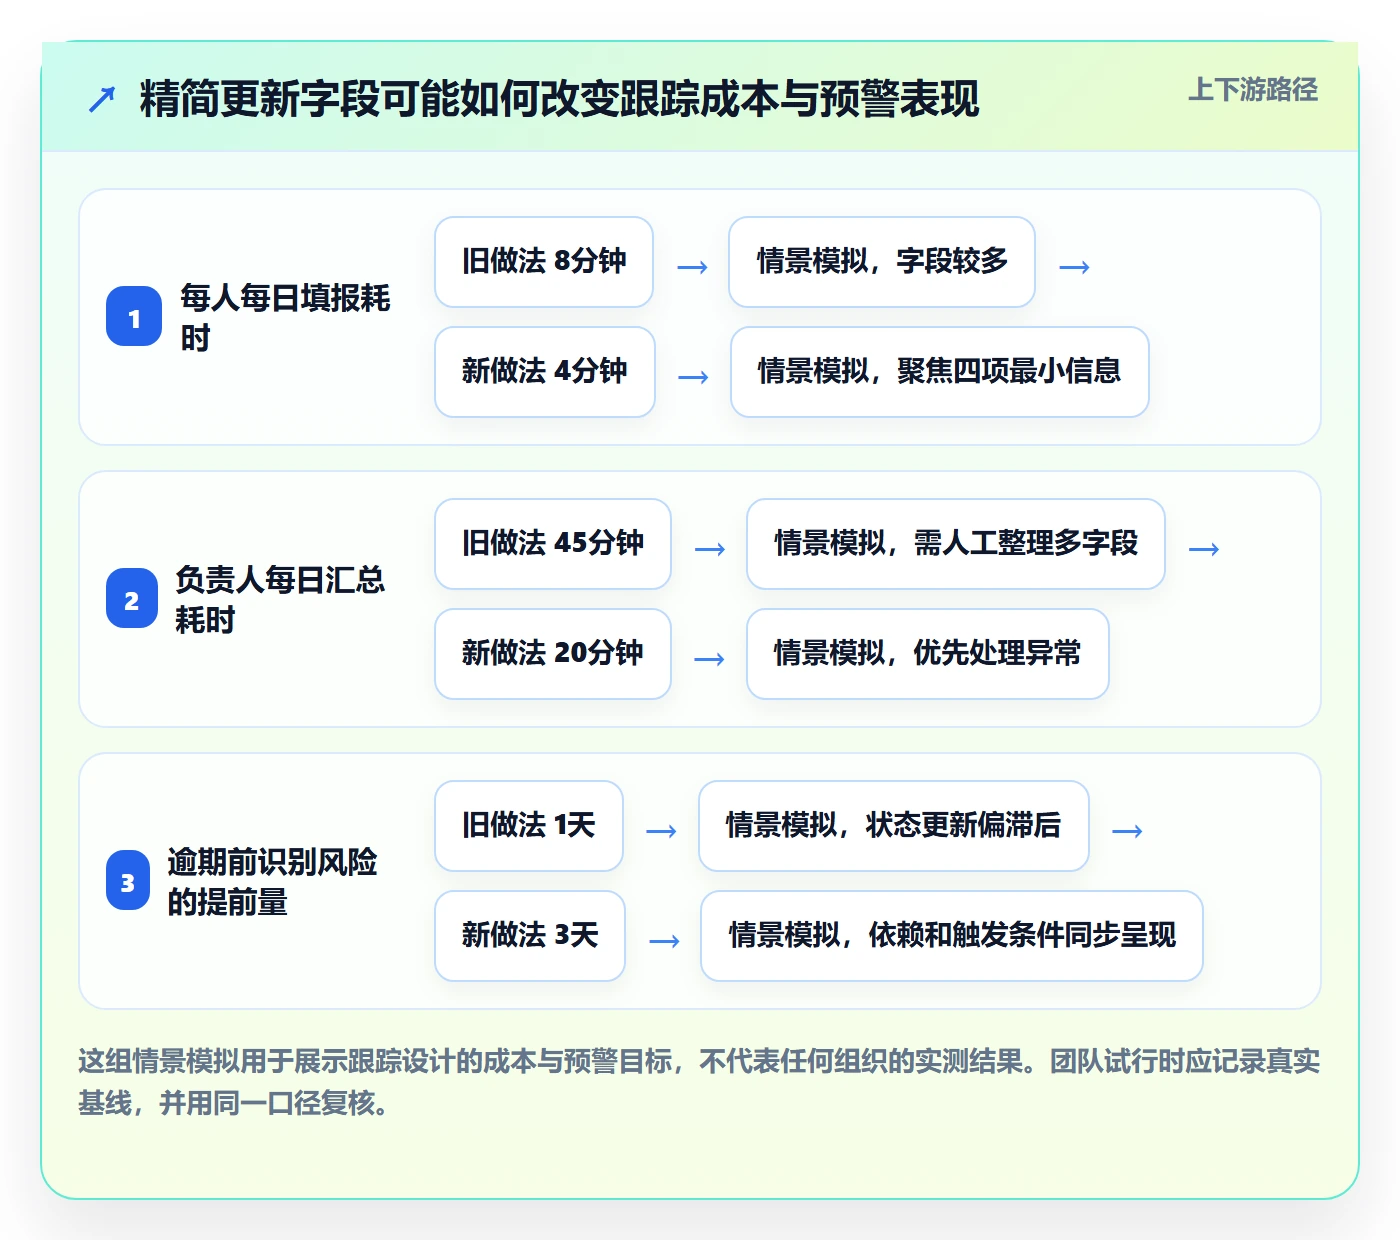Click the 情景模拟，聚焦四项最小信息 box
Screen dimensions: 1400x1240
(x=940, y=372)
